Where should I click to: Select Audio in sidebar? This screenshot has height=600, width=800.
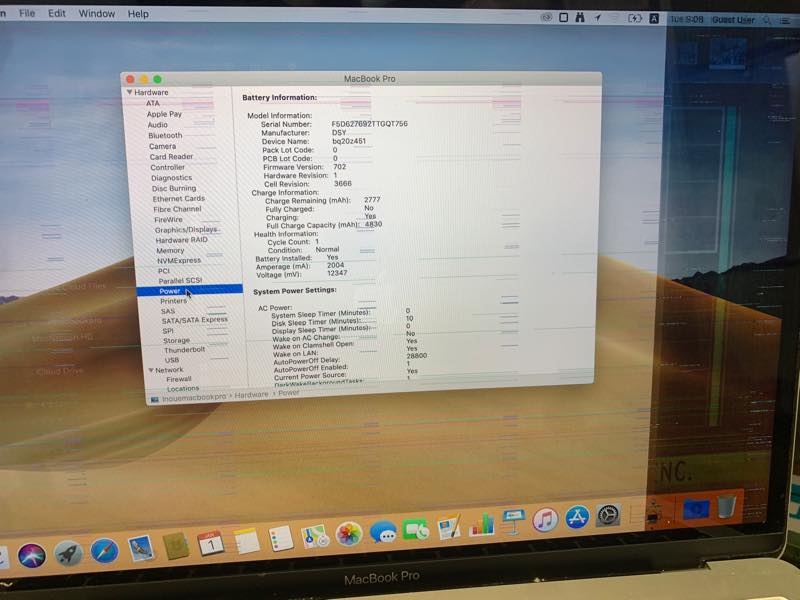click(158, 125)
